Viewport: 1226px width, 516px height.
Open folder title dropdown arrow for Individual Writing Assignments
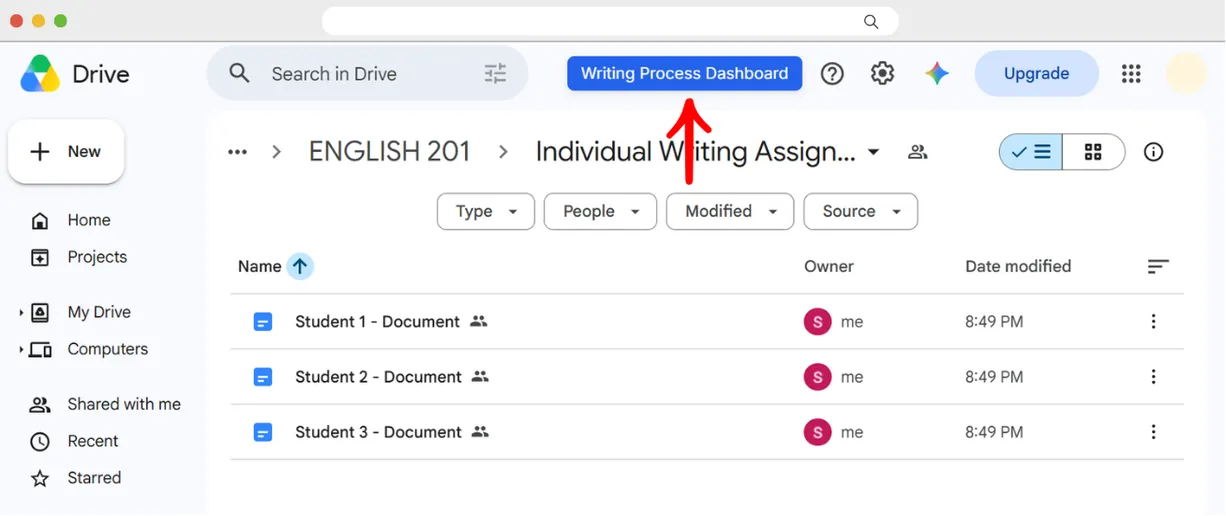click(873, 152)
